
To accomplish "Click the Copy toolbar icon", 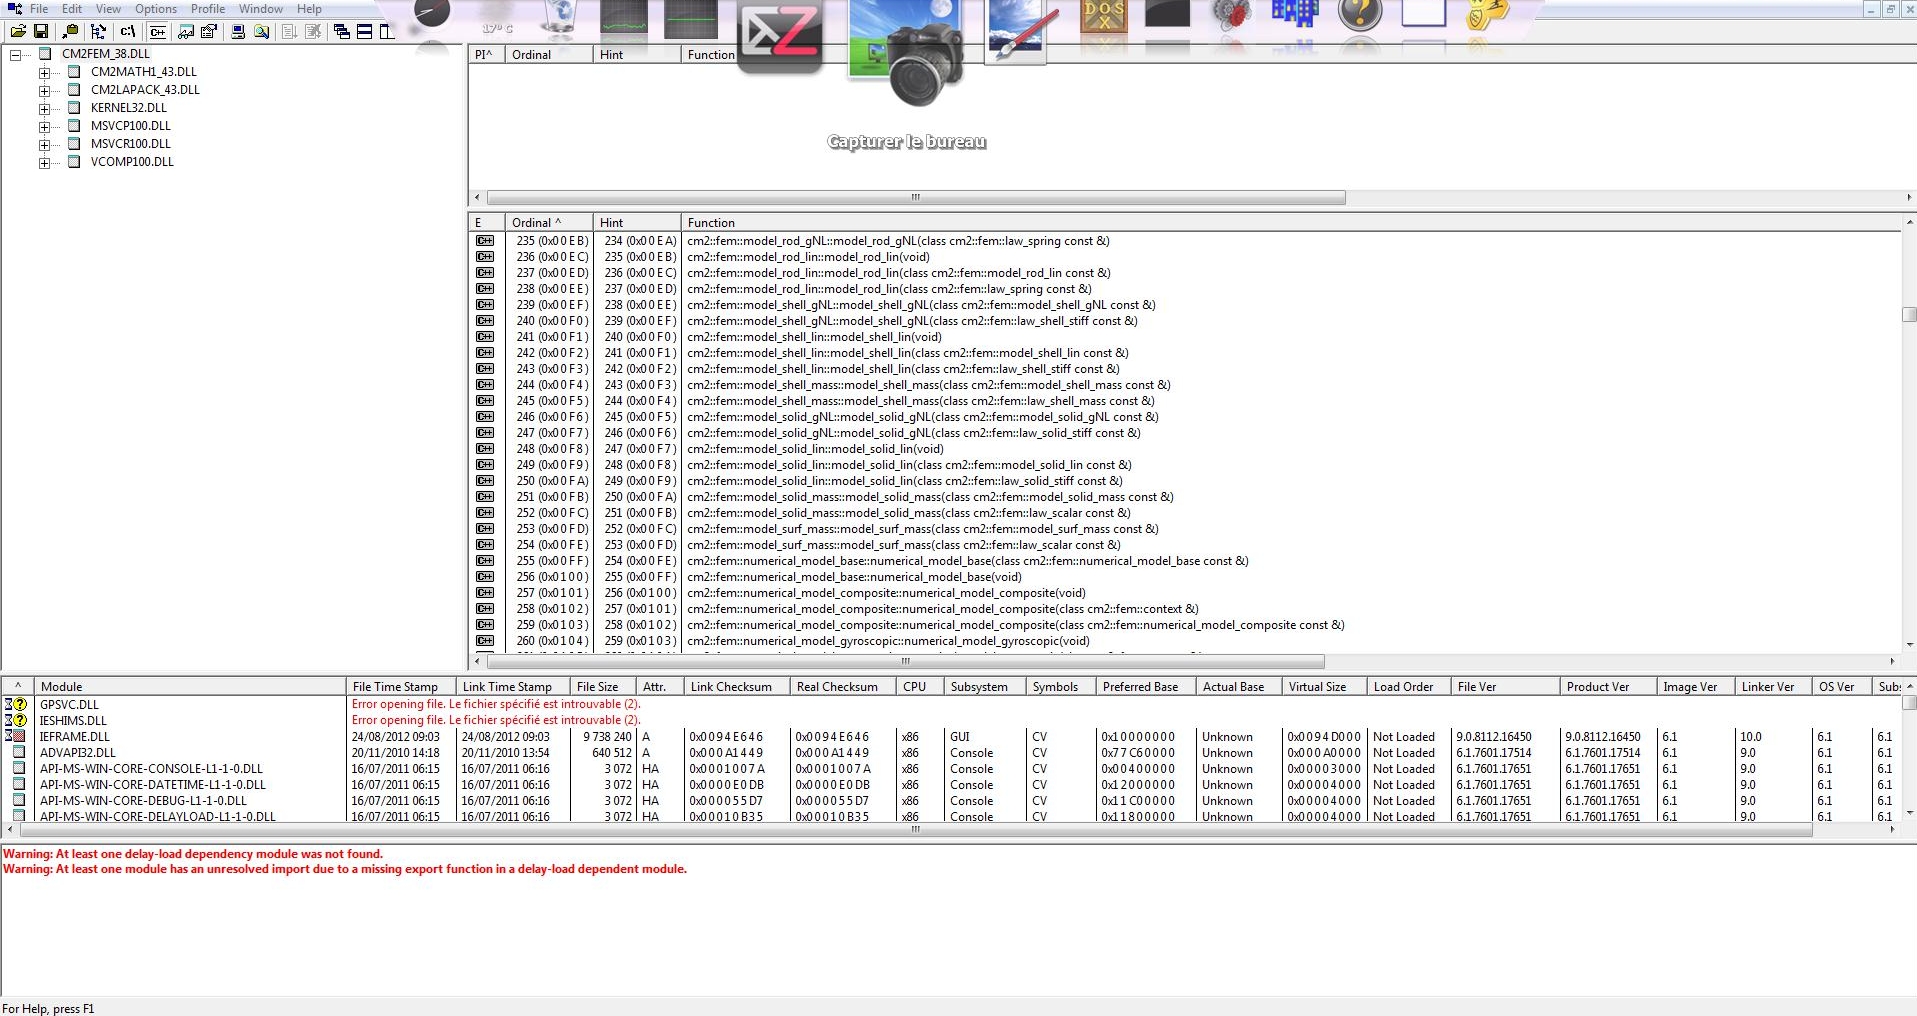I will [x=70, y=31].
